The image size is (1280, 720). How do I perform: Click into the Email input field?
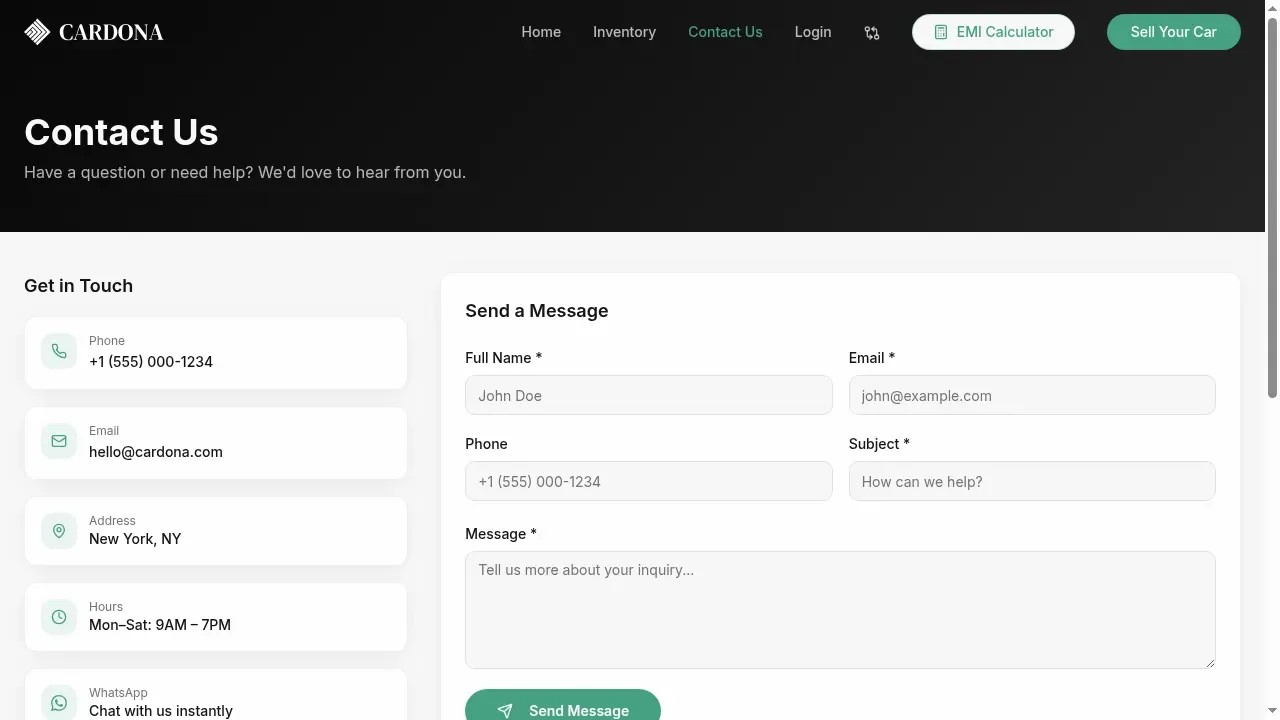[1032, 395]
